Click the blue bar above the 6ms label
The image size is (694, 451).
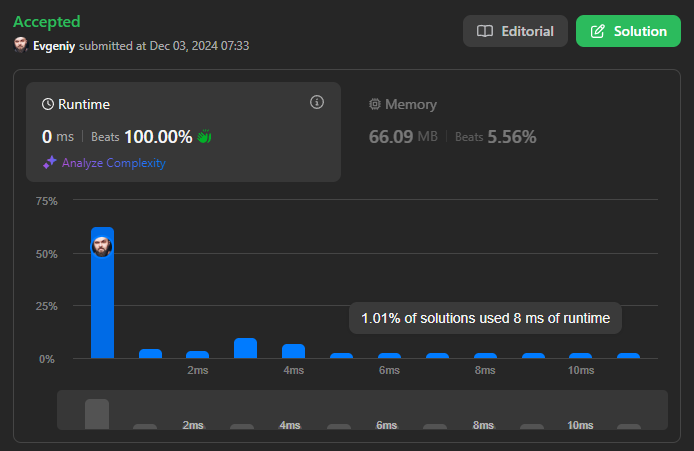pos(389,355)
